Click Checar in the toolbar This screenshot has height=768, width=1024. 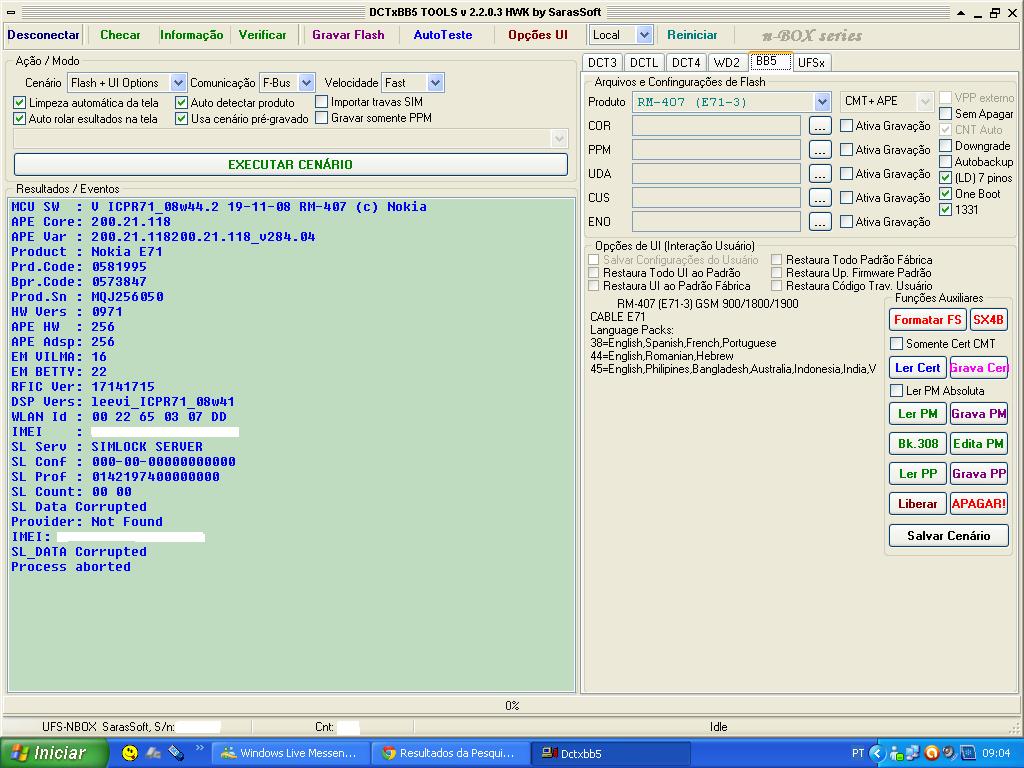pos(120,35)
